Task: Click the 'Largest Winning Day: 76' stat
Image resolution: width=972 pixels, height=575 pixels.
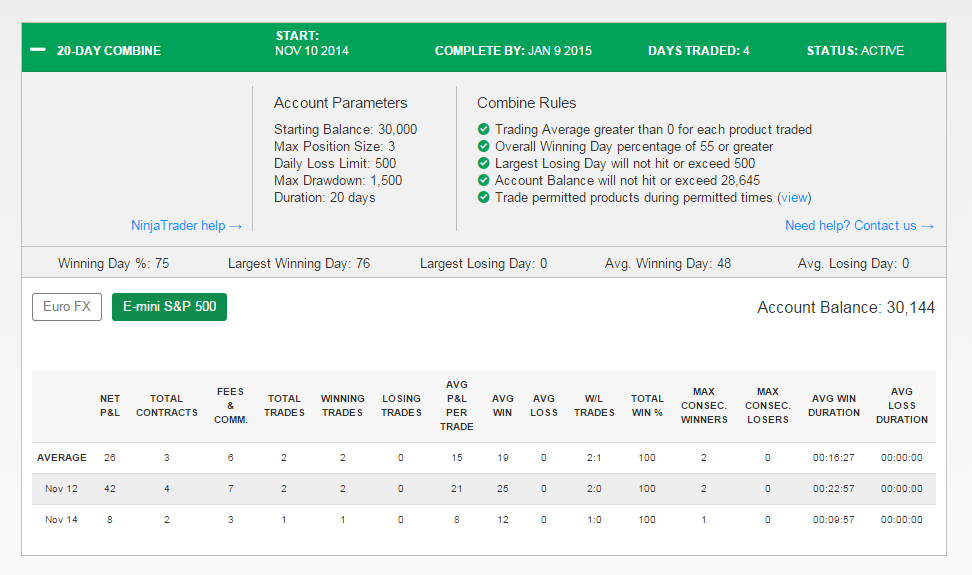Action: [299, 263]
